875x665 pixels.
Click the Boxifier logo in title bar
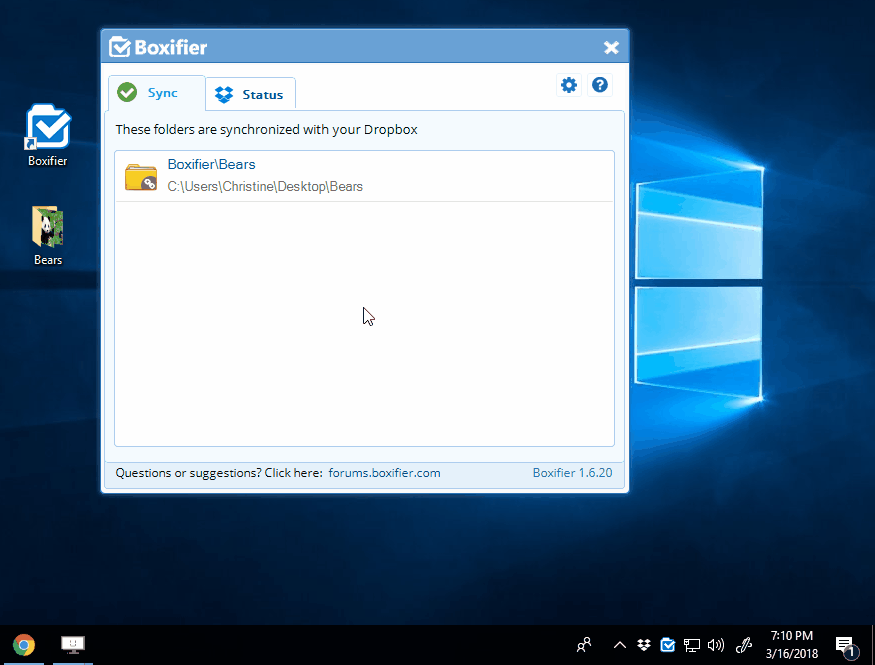click(x=158, y=47)
